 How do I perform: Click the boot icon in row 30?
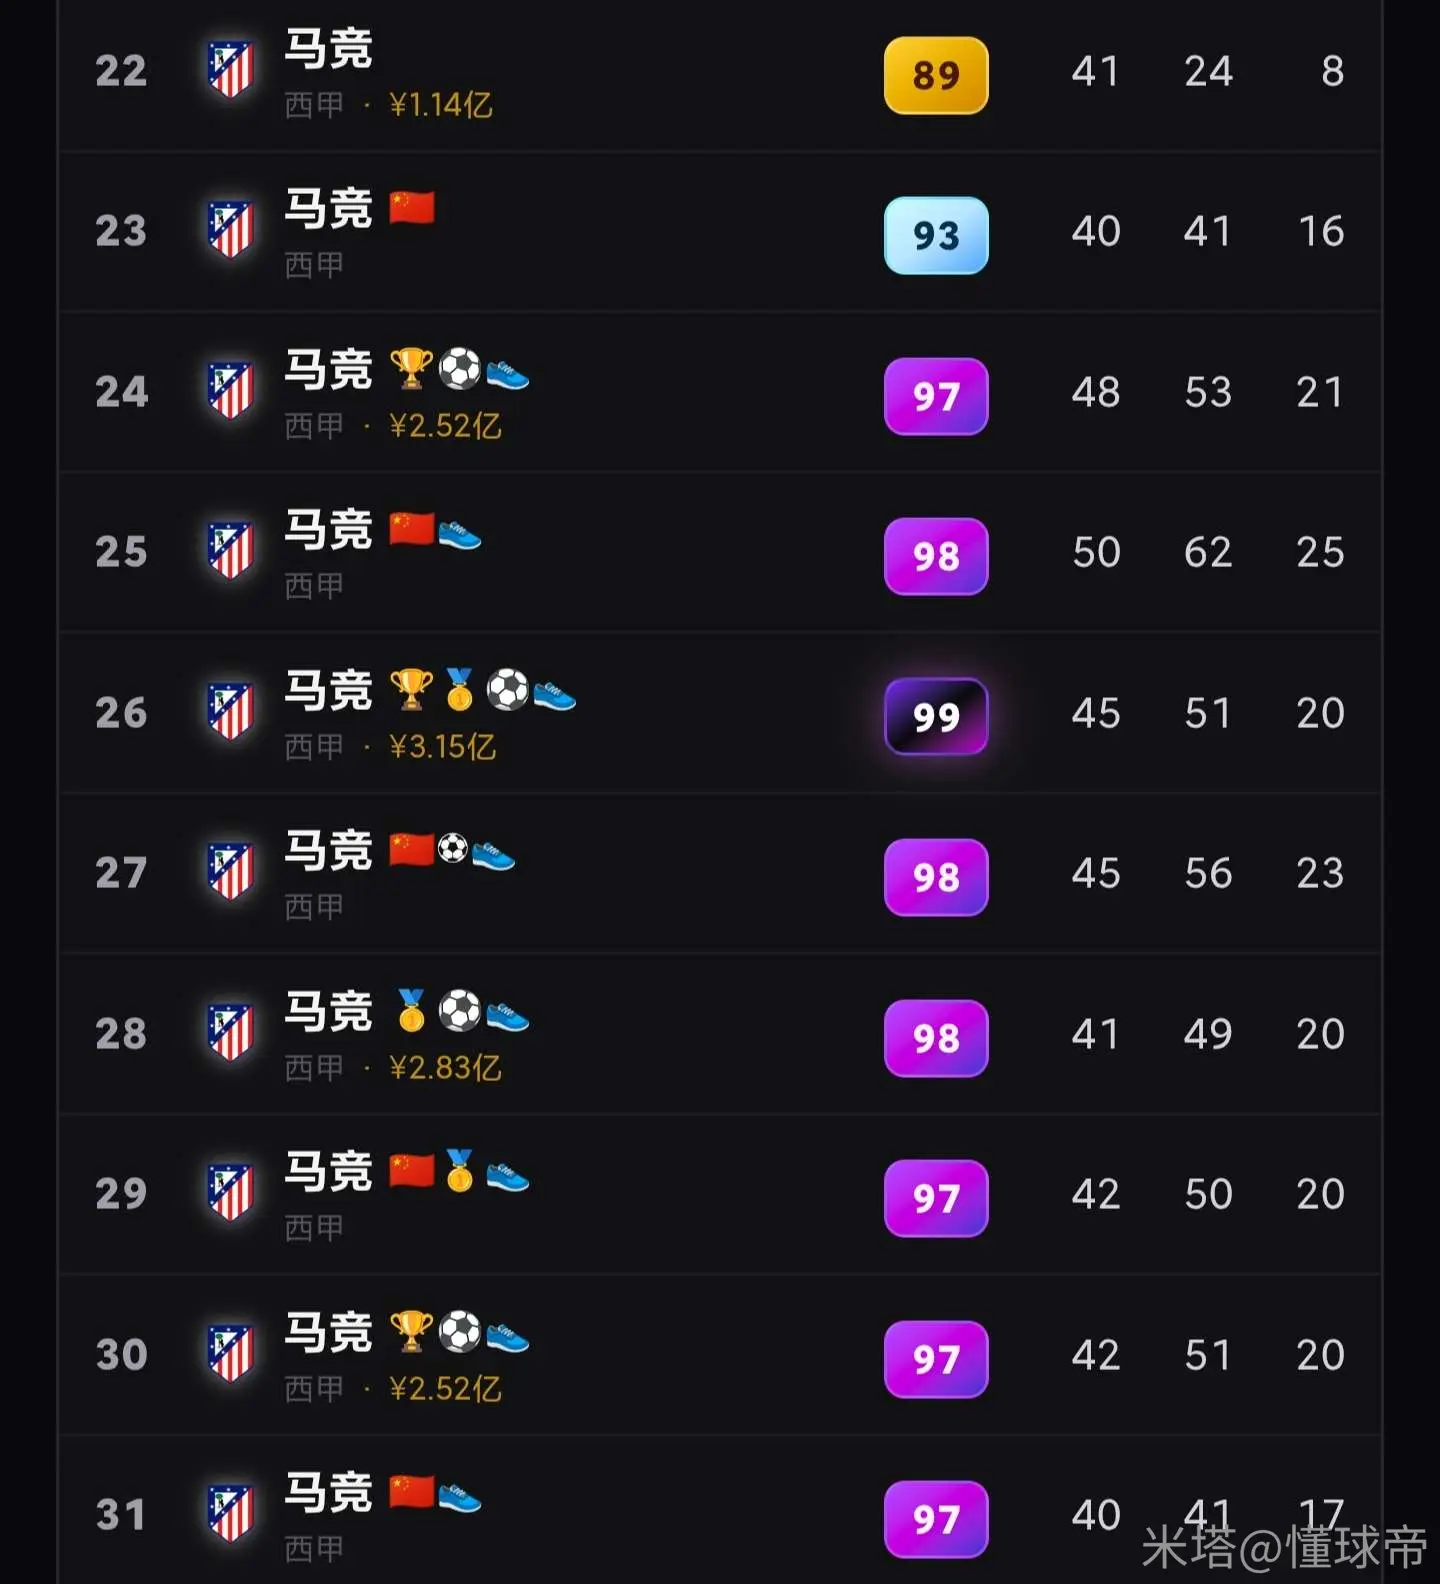point(508,1334)
